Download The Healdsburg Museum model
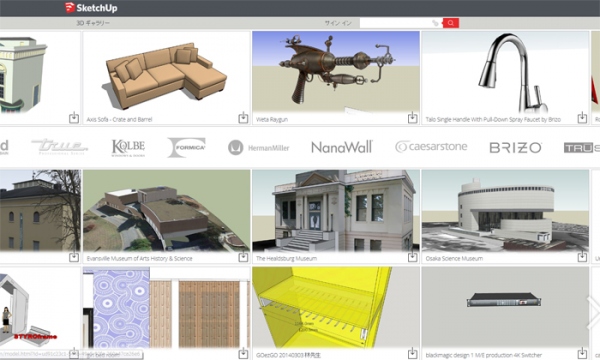600x360 pixels. (x=412, y=256)
